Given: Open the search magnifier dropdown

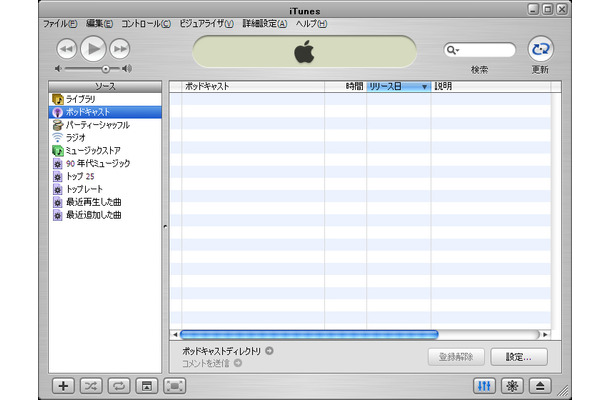Looking at the screenshot, I should 453,50.
